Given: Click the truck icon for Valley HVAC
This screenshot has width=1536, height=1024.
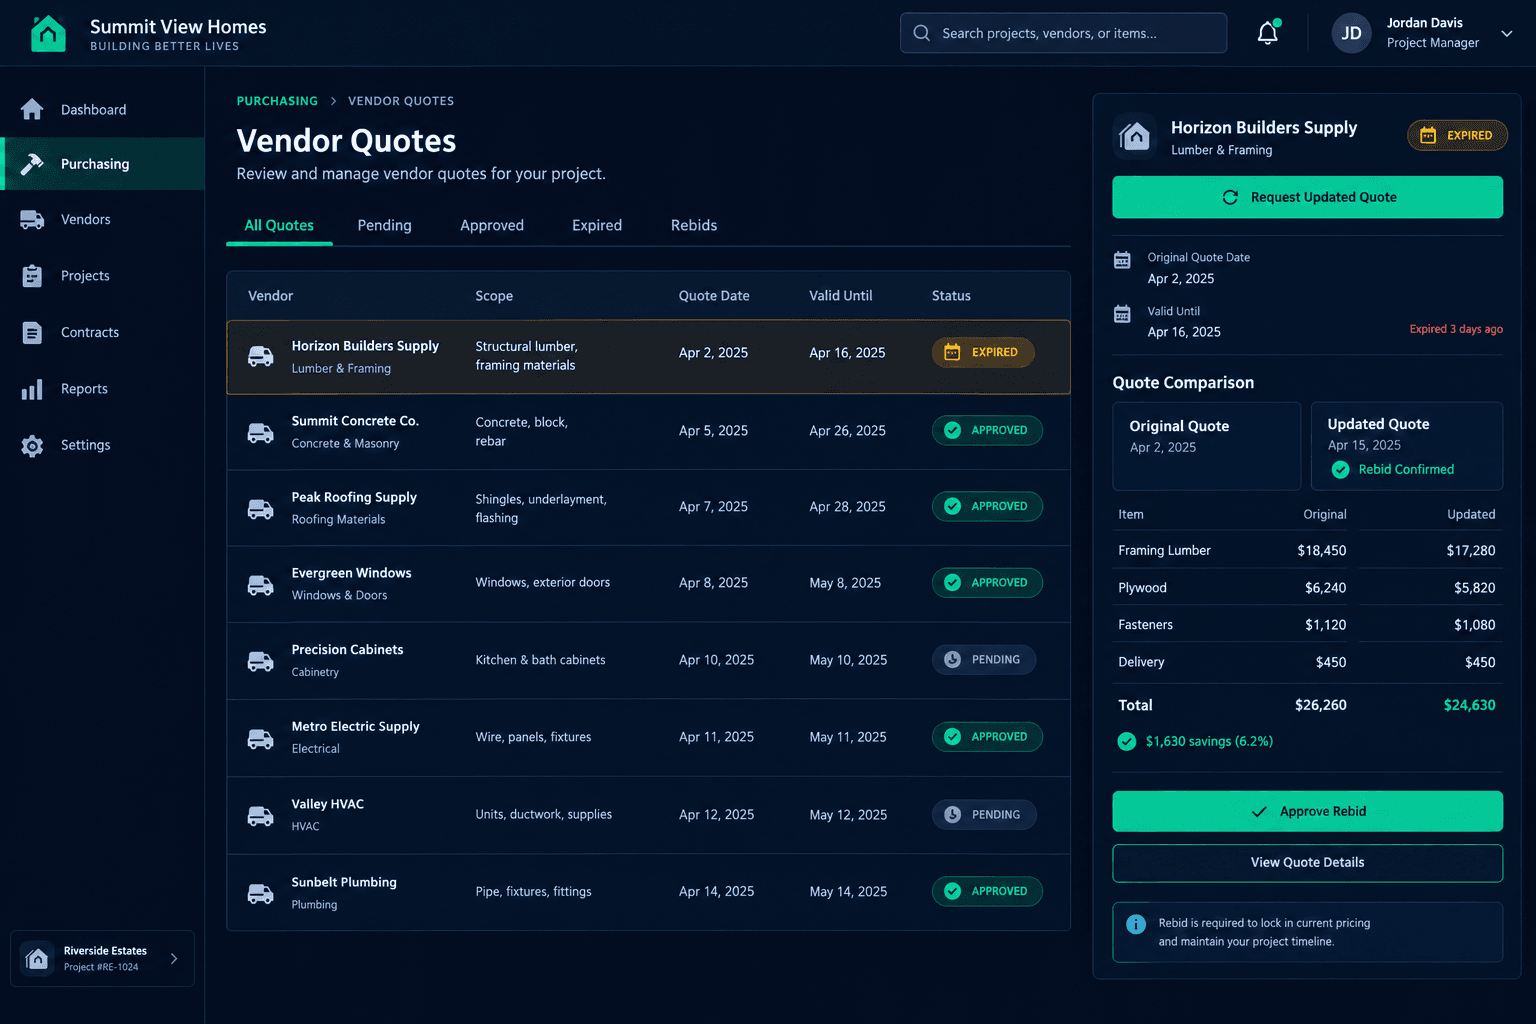Looking at the screenshot, I should click(261, 816).
